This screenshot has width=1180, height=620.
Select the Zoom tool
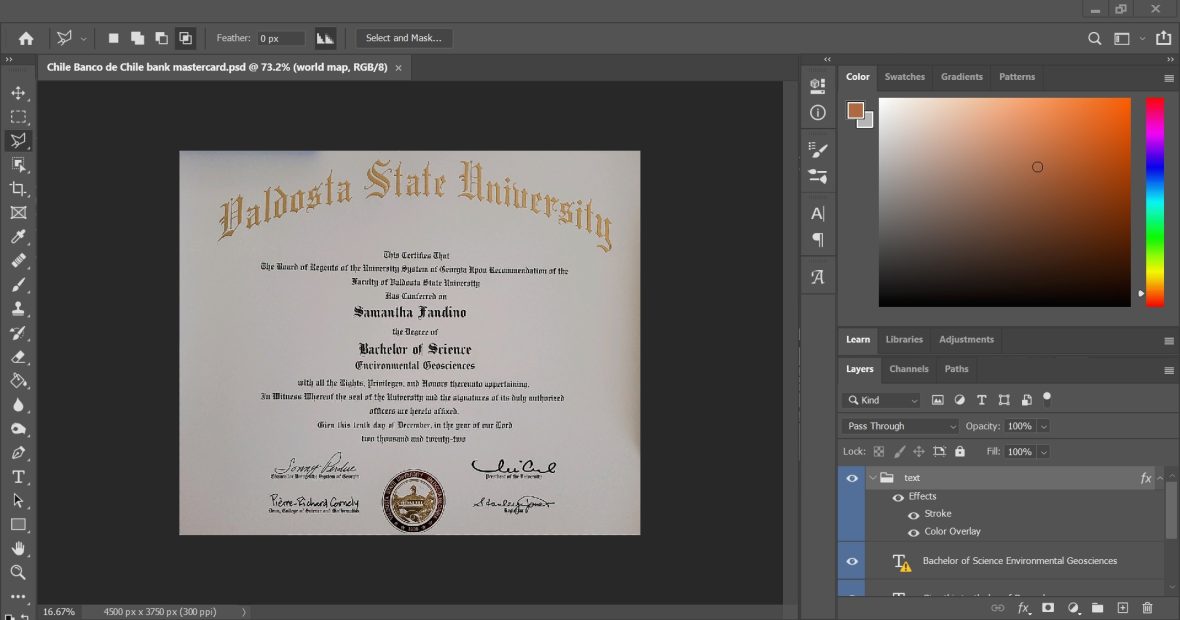[x=18, y=573]
